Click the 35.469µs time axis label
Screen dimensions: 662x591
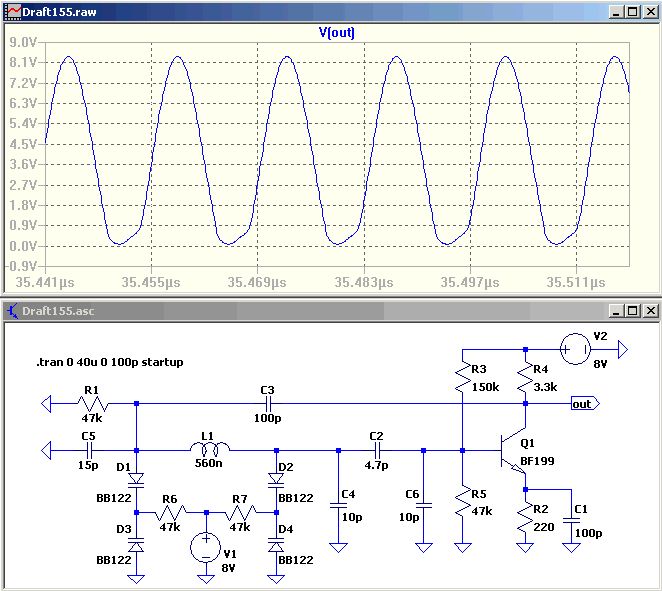coord(257,282)
